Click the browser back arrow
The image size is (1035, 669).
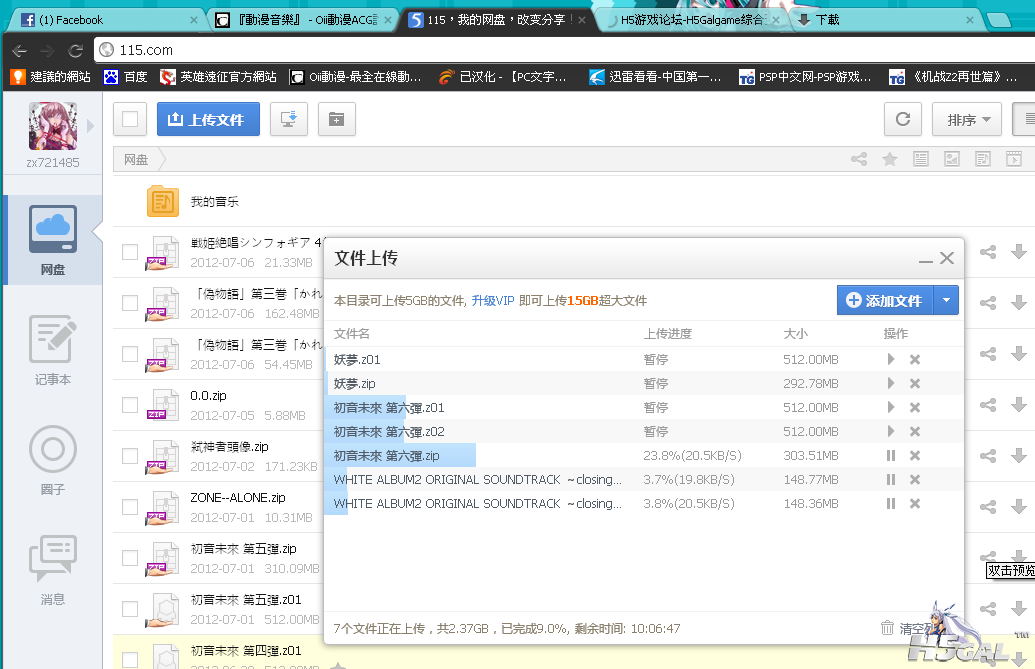(19, 50)
